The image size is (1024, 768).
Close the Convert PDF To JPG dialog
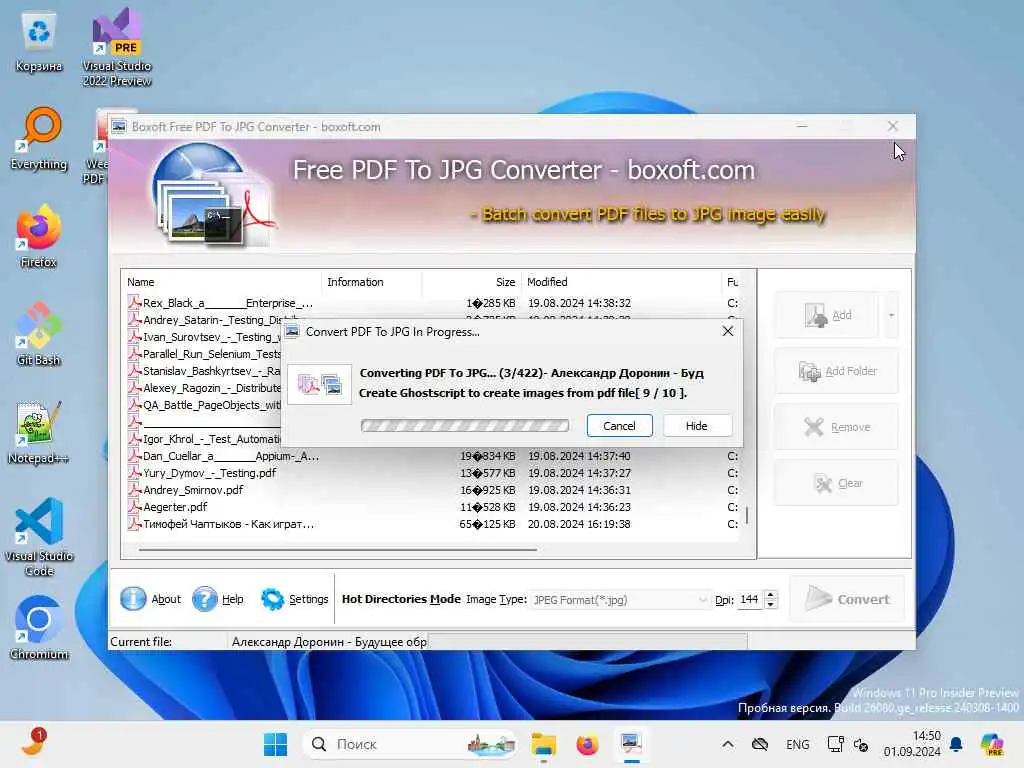pyautogui.click(x=728, y=331)
